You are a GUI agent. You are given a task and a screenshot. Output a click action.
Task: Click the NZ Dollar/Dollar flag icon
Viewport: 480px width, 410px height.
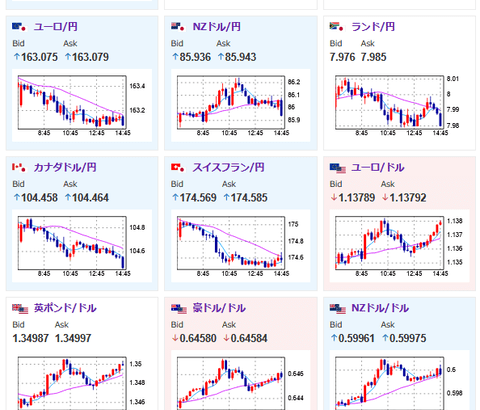click(338, 309)
